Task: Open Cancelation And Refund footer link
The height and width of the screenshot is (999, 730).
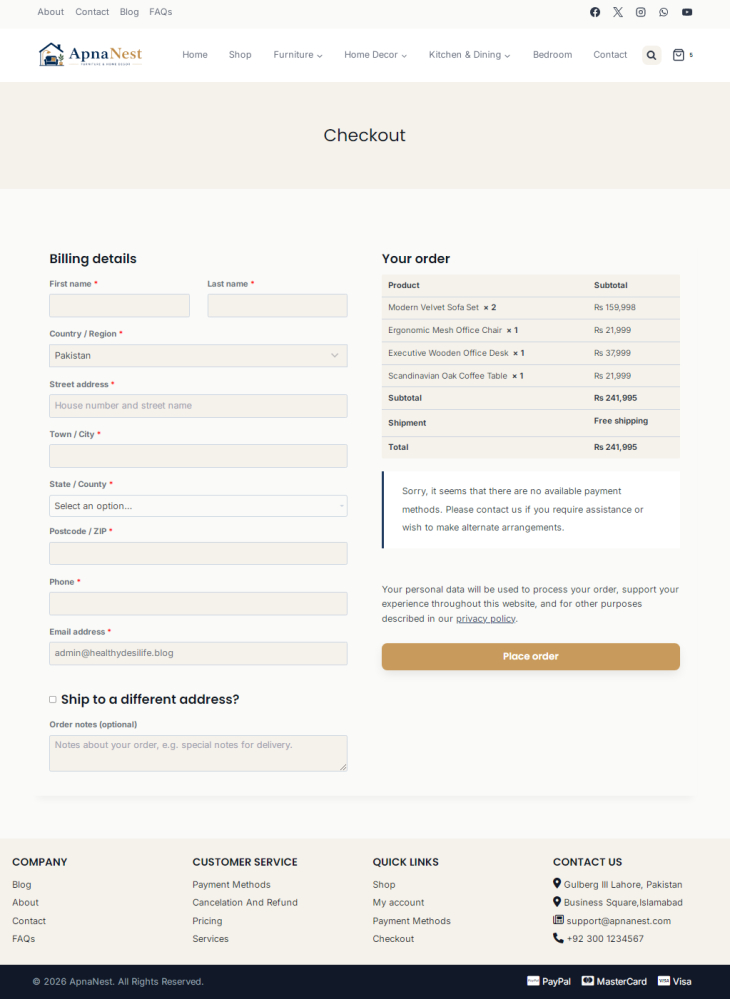Action: point(245,902)
